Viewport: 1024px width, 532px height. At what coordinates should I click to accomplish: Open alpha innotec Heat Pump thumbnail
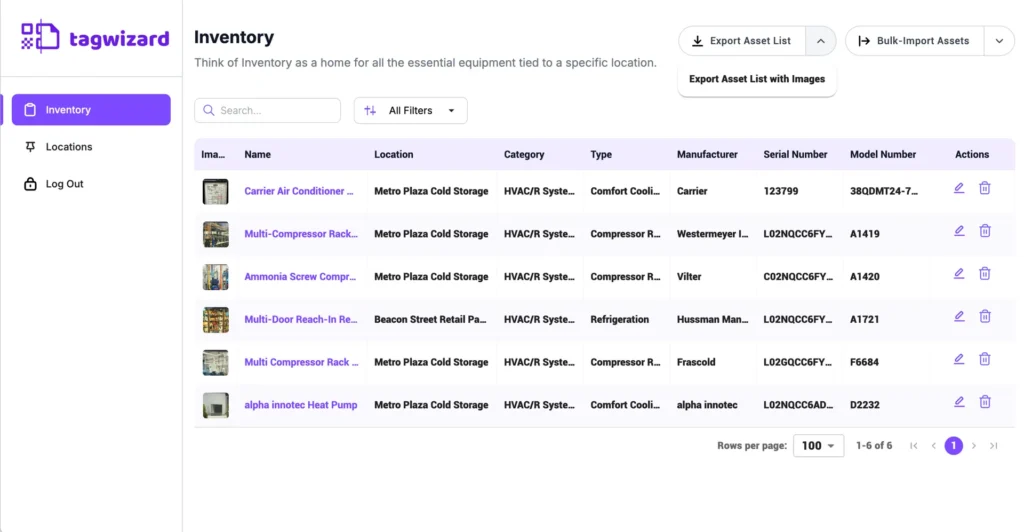coord(216,405)
